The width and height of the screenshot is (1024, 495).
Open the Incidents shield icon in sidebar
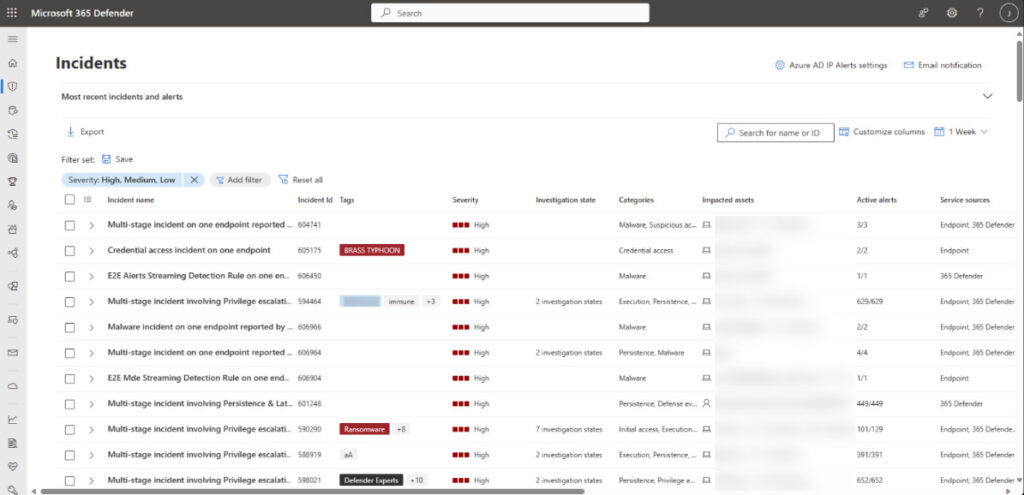click(13, 86)
